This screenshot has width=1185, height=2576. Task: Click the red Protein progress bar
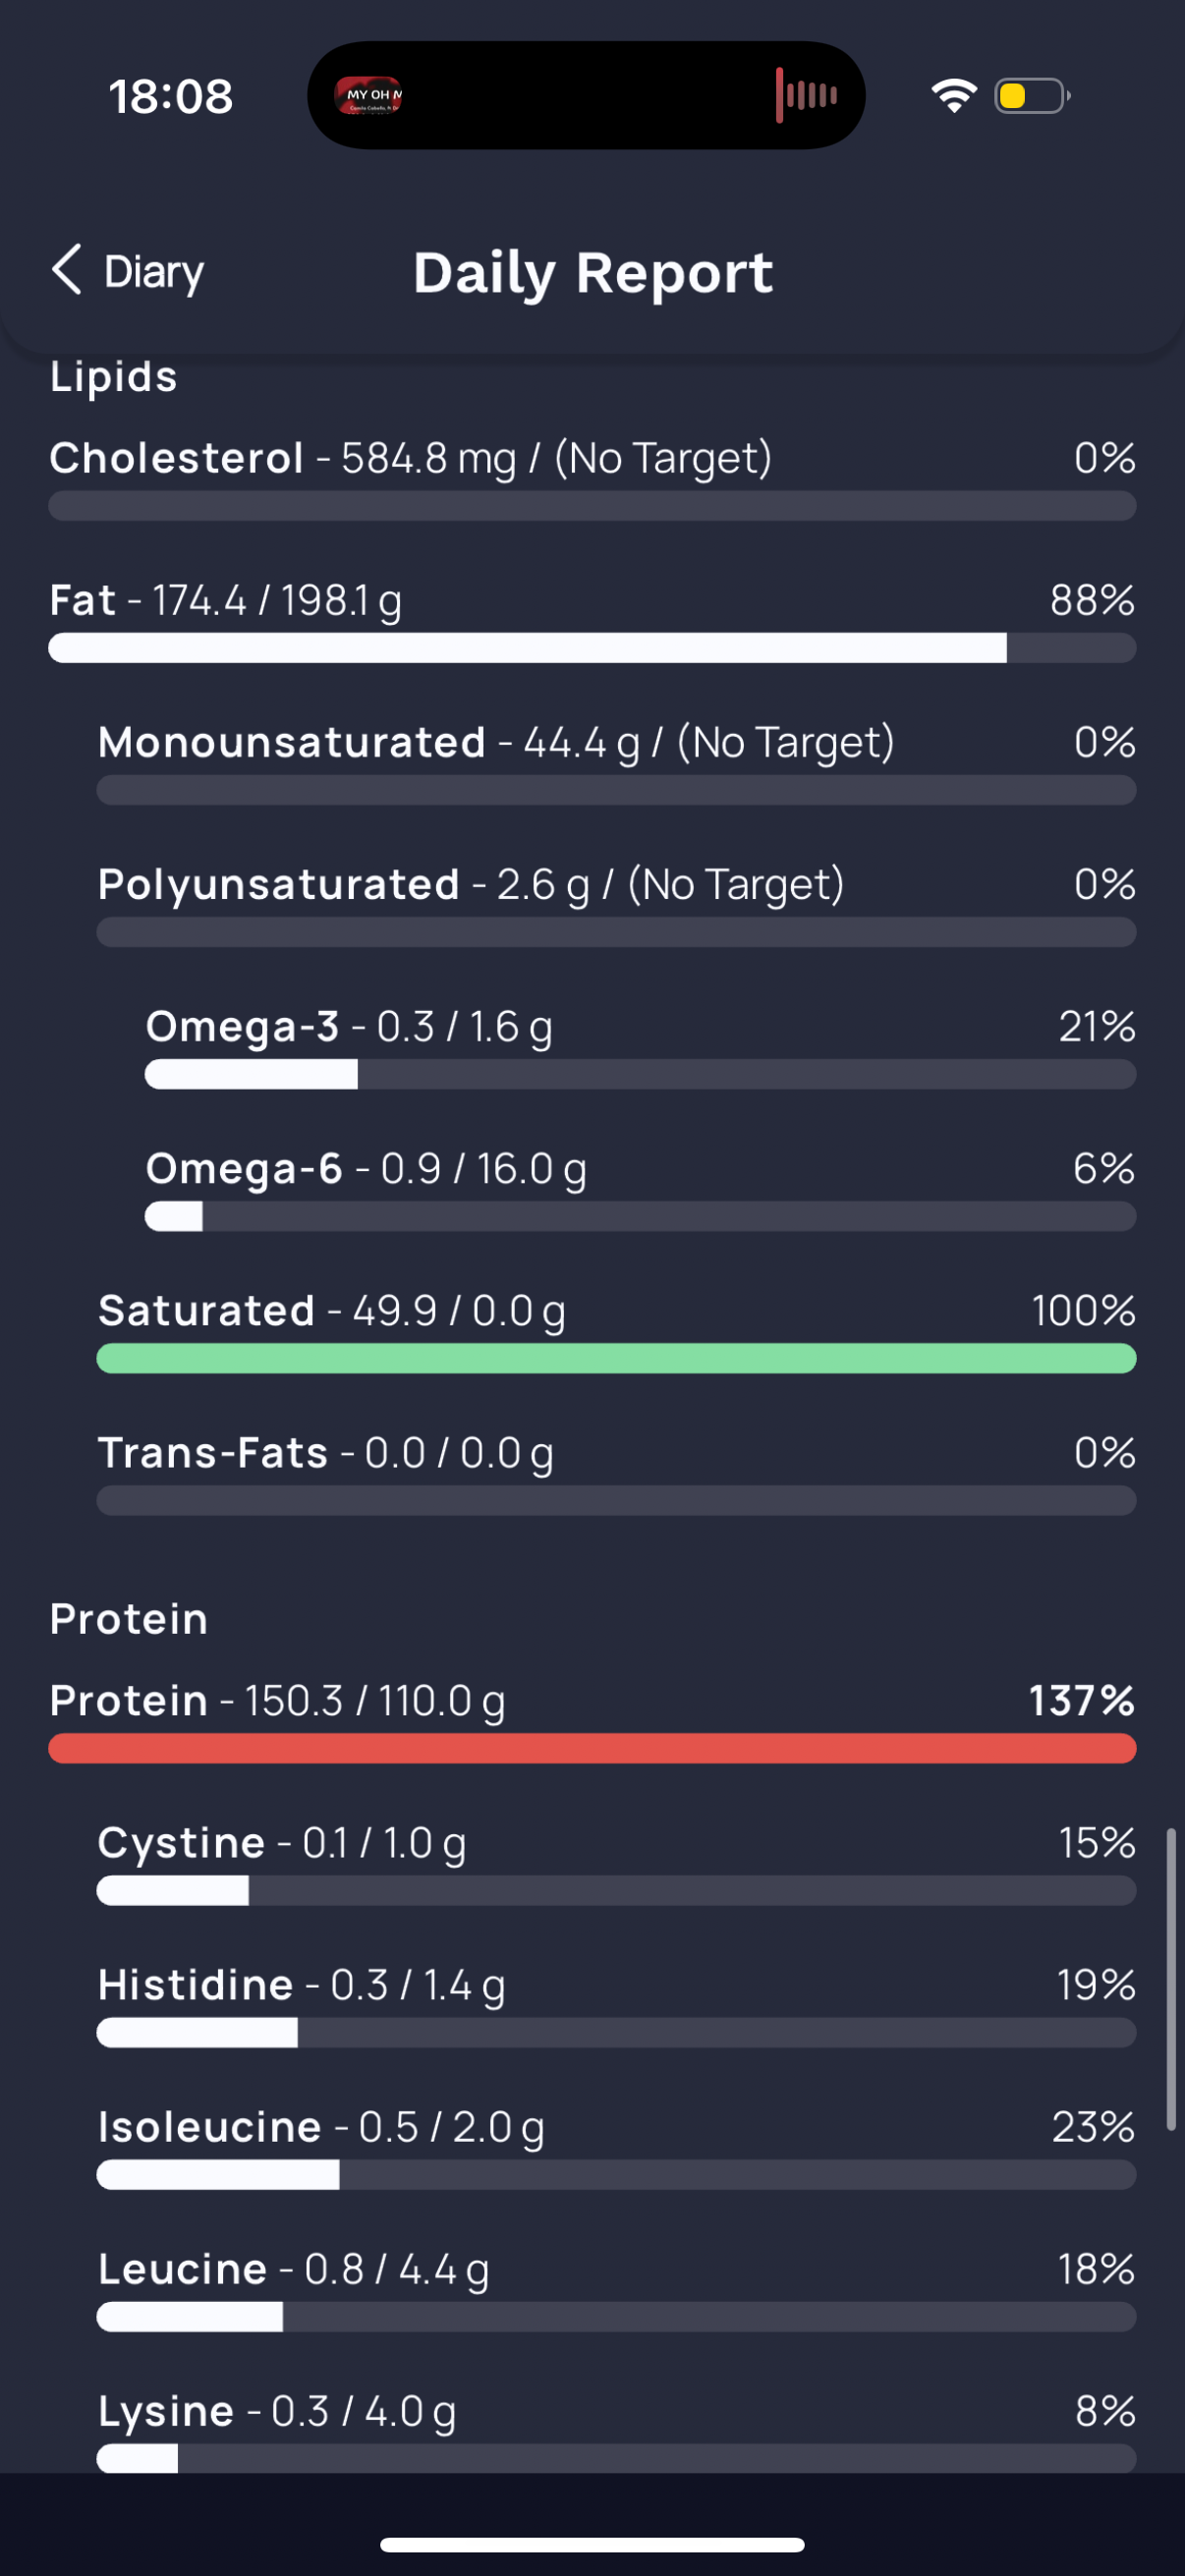click(592, 1748)
